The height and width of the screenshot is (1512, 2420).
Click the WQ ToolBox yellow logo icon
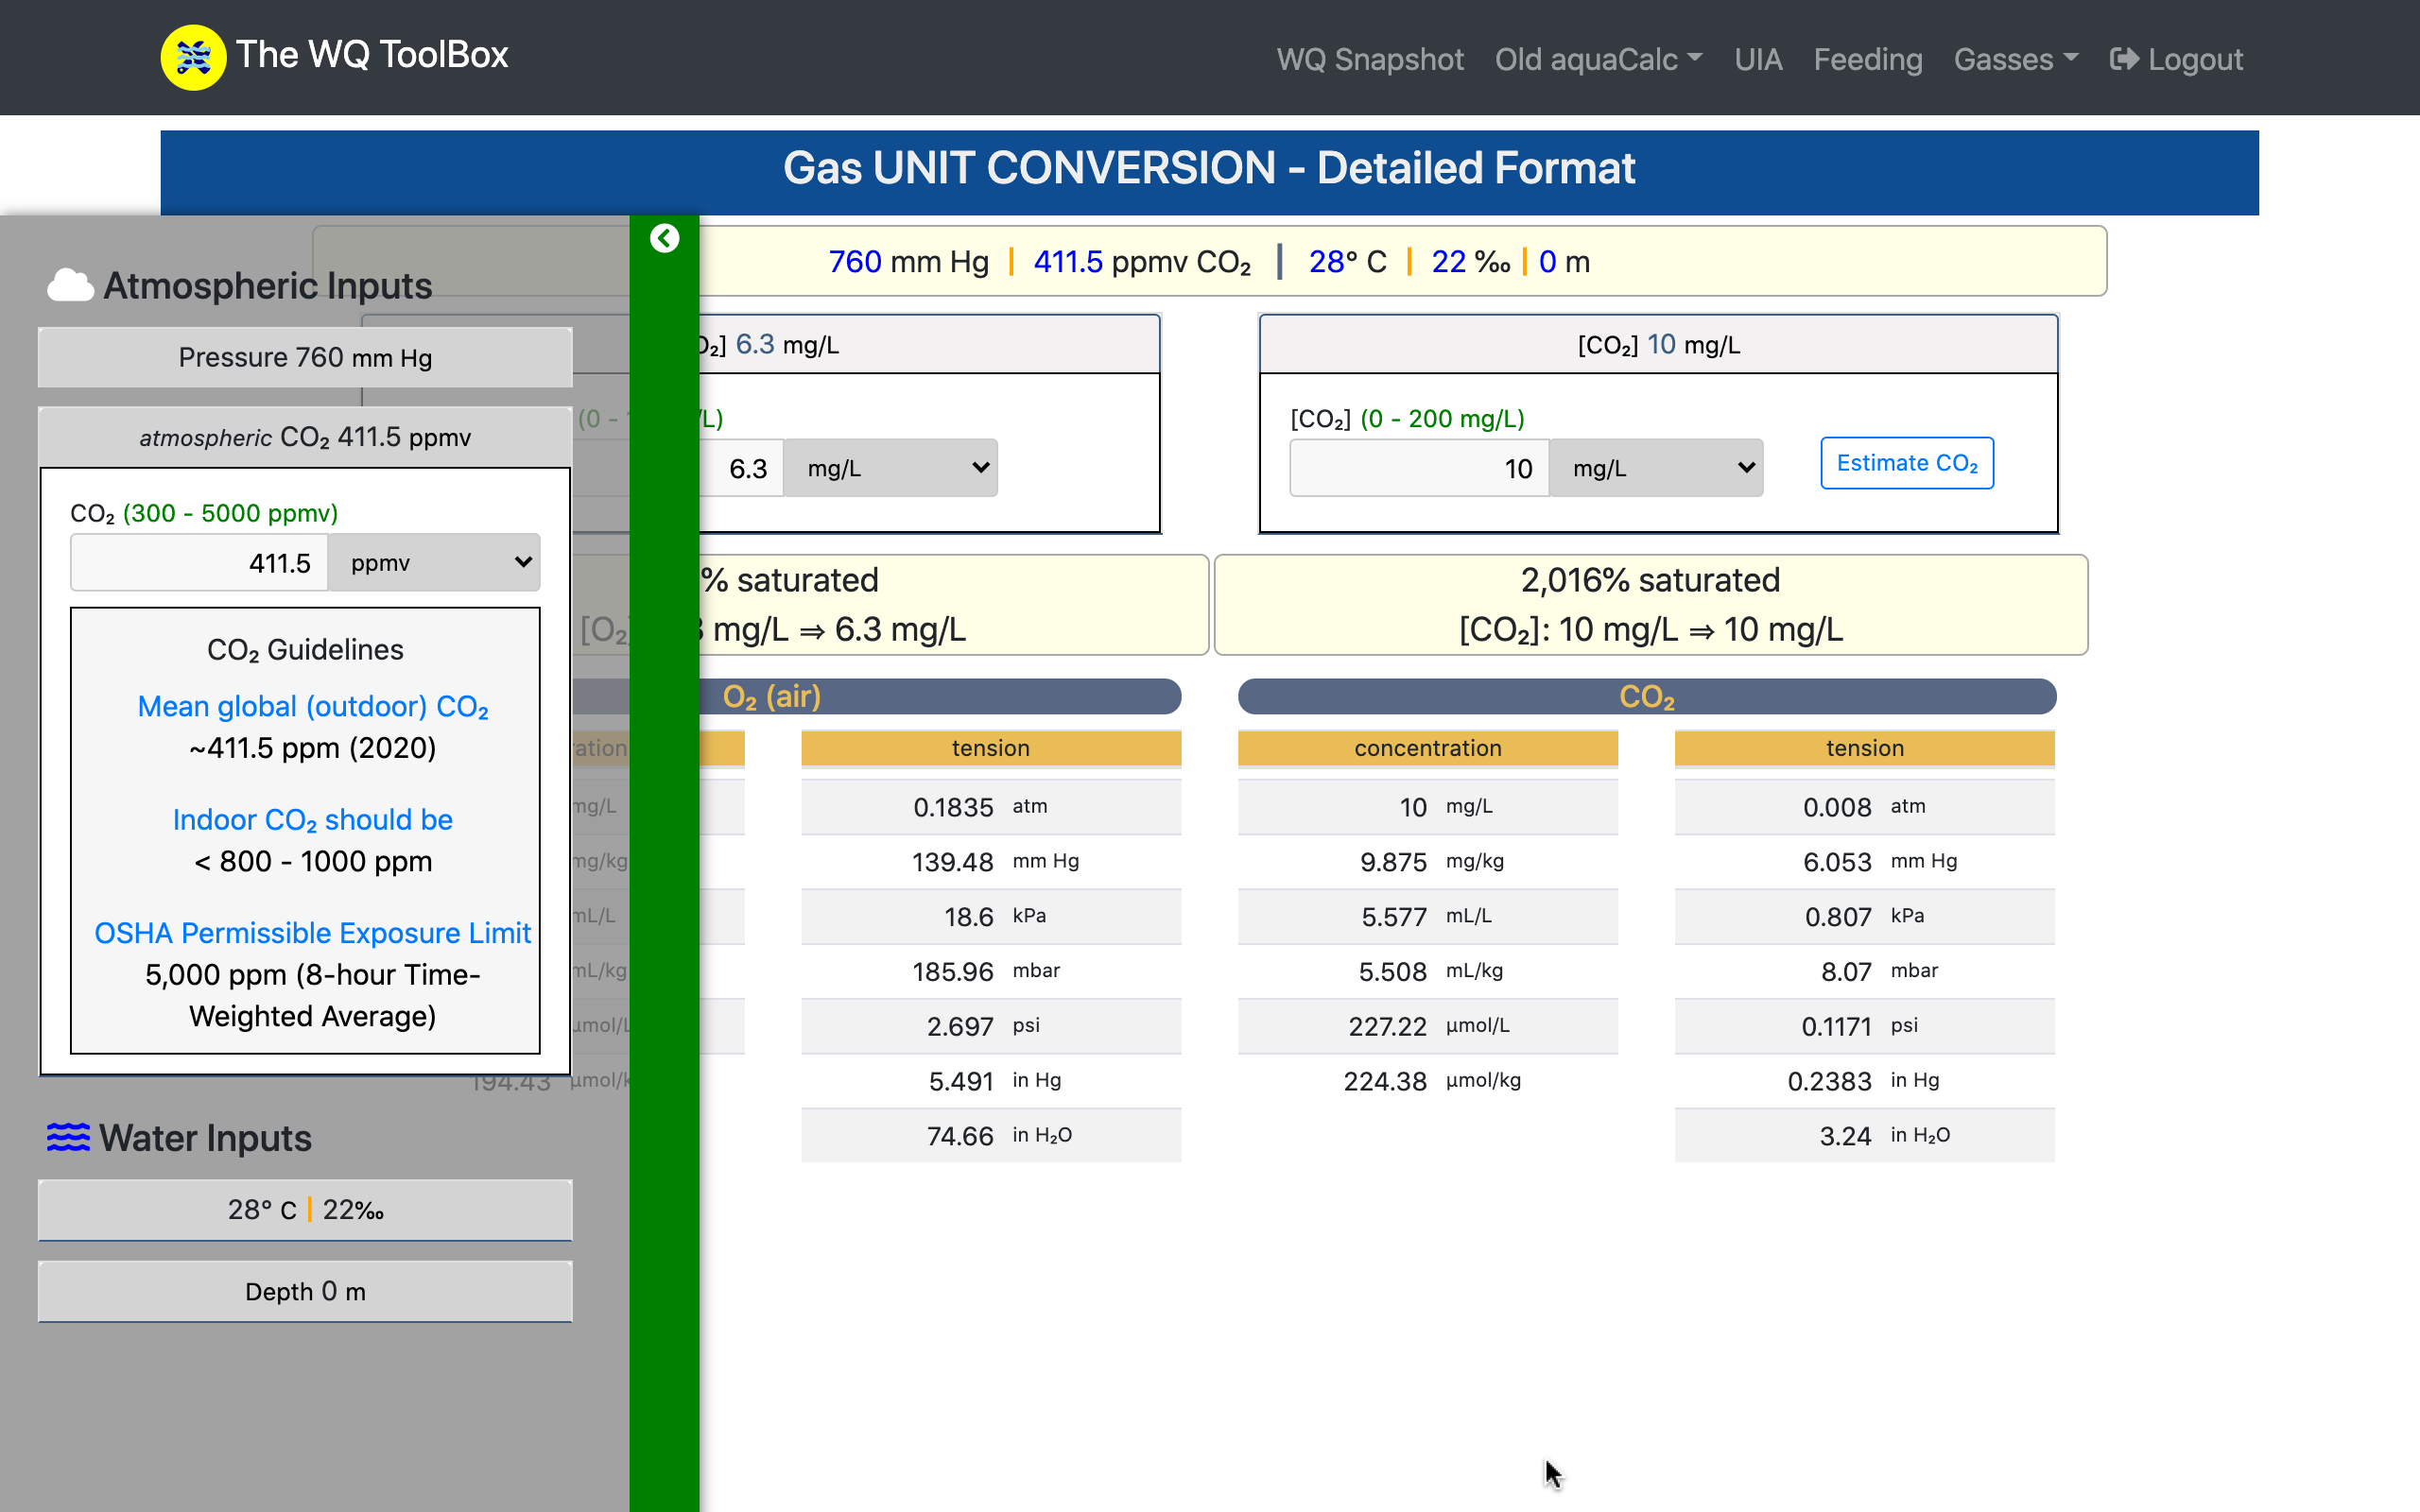point(193,57)
